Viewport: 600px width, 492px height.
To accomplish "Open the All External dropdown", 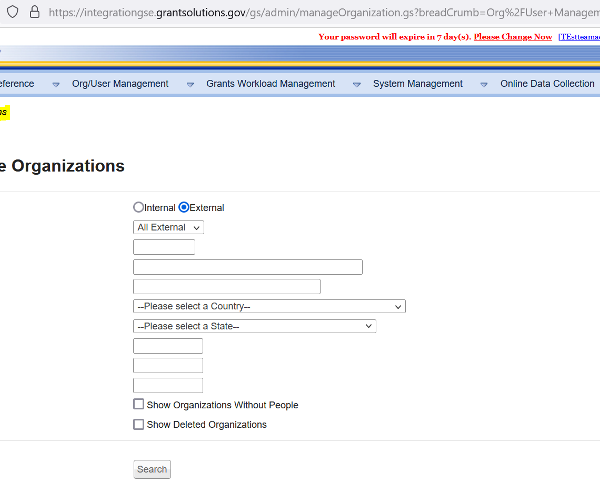I will coord(168,227).
